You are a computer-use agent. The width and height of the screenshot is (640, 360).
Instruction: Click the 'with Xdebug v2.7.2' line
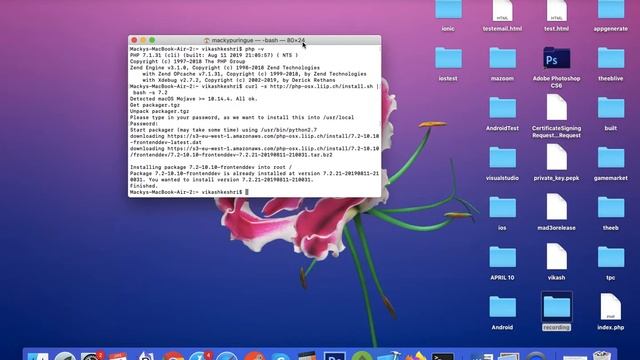(239, 80)
